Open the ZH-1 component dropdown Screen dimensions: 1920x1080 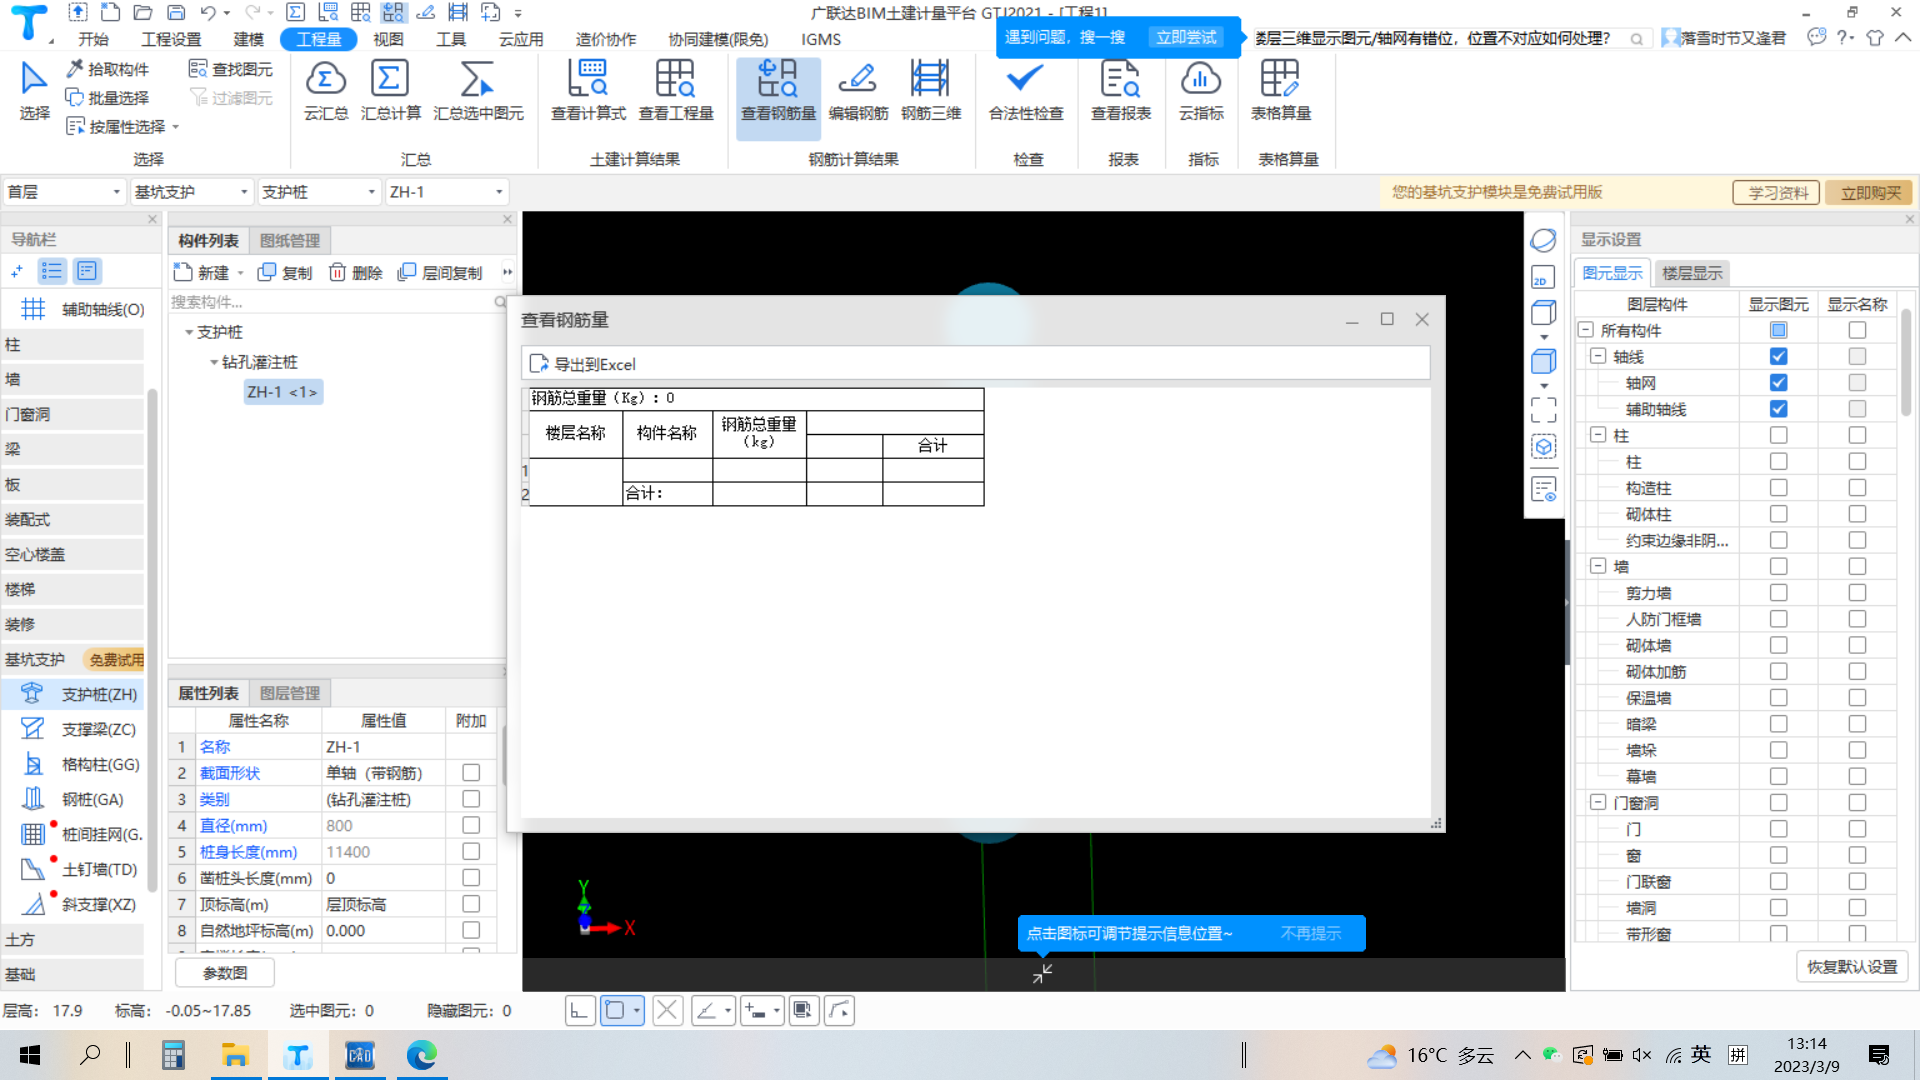tap(446, 192)
